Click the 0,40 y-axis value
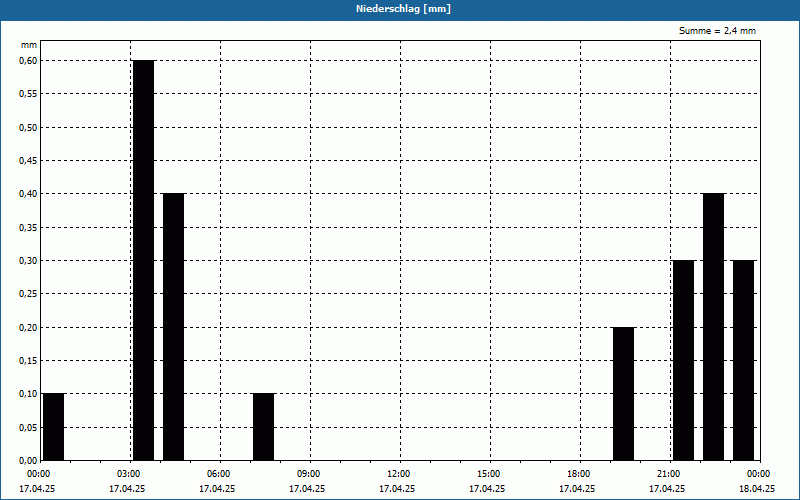 (x=28, y=194)
